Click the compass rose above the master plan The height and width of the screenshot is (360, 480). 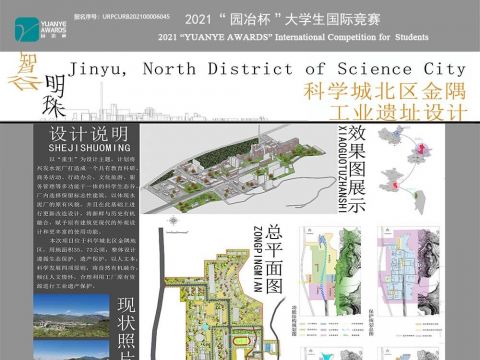click(x=173, y=221)
